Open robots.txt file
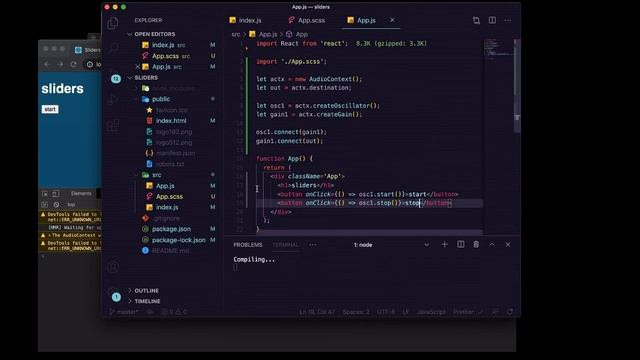The width and height of the screenshot is (640, 360). point(170,164)
